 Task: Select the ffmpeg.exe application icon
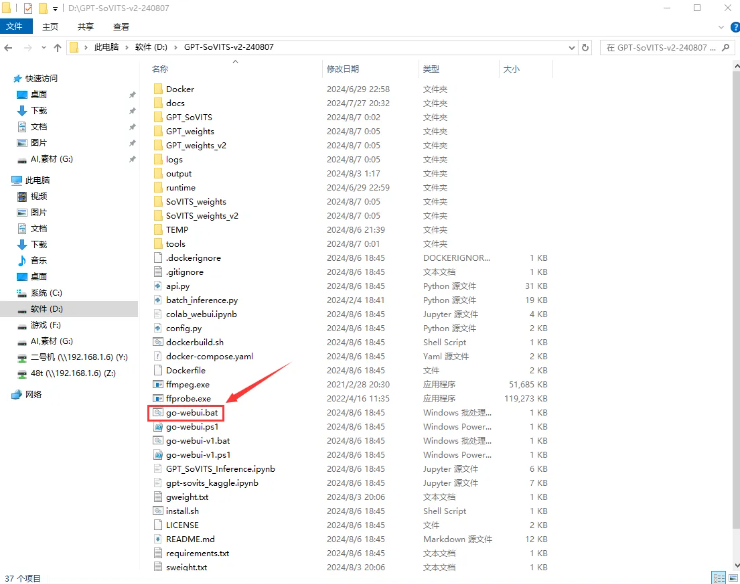[x=157, y=384]
